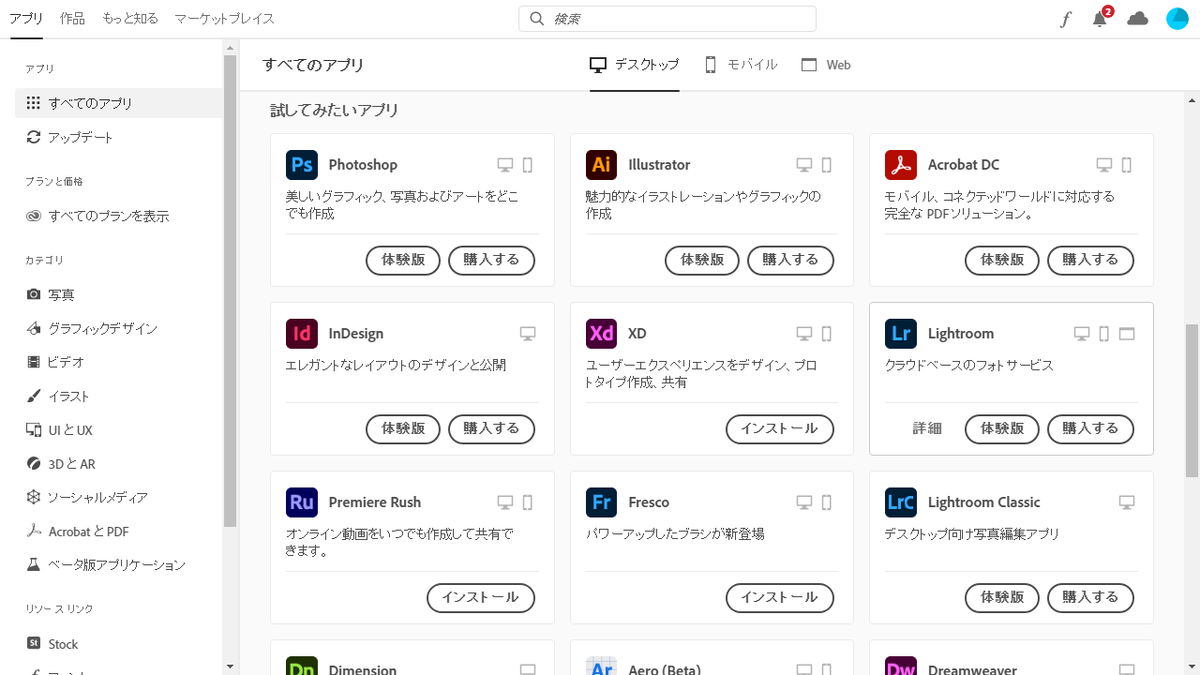This screenshot has width=1200, height=675.
Task: Click the InDesign Id app icon
Action: click(x=301, y=333)
